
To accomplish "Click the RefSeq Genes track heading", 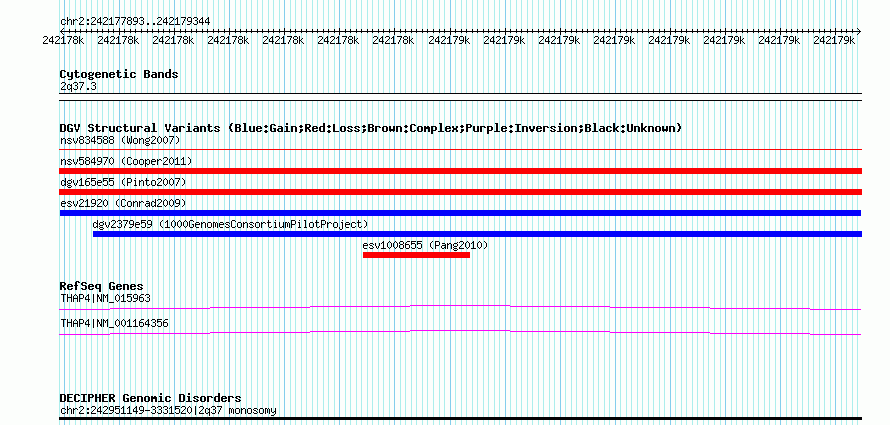I will tap(102, 286).
